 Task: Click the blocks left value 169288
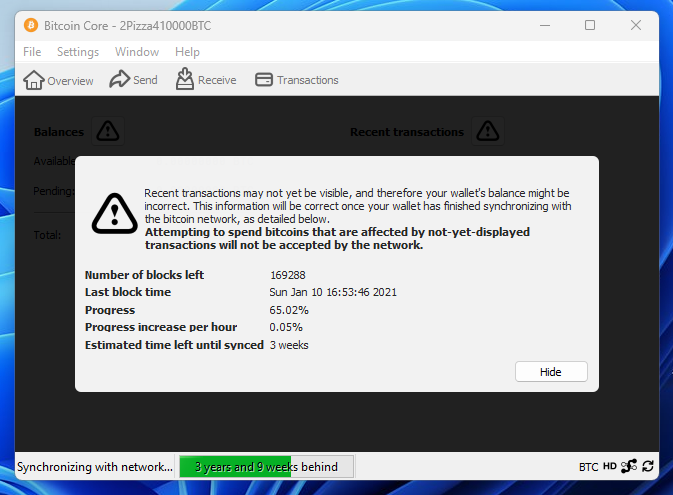(x=288, y=275)
